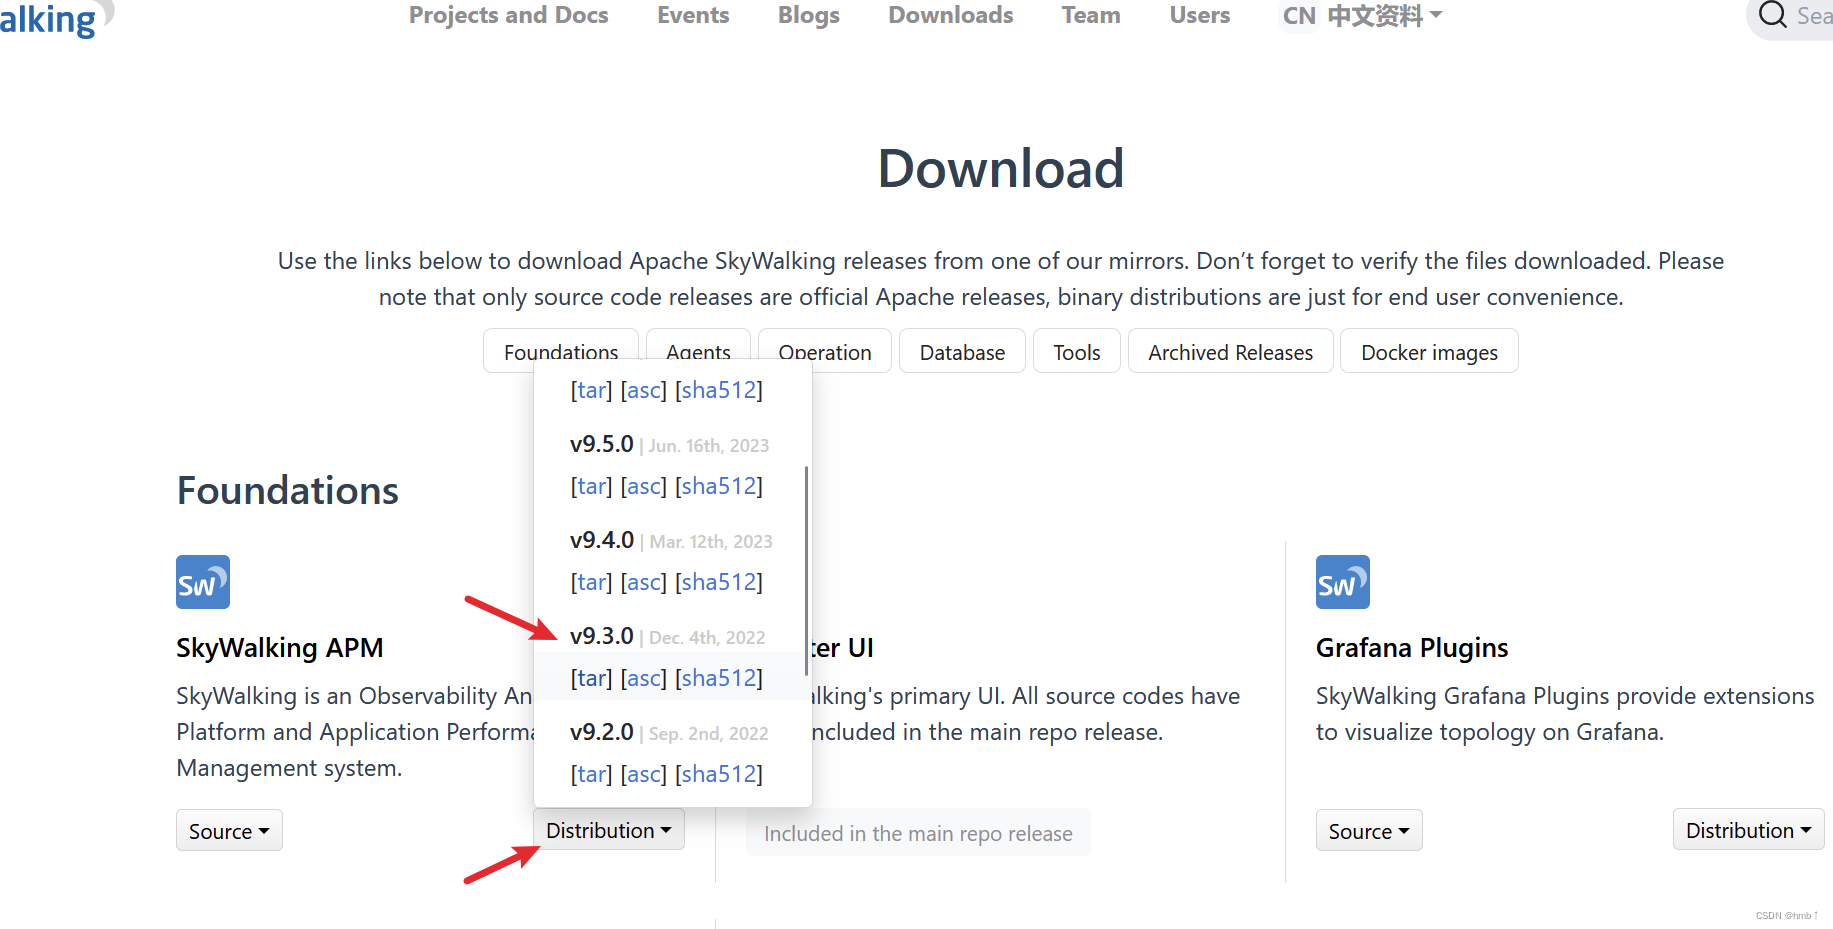Open the Team page
Image resolution: width=1833 pixels, height=929 pixels.
(1091, 15)
